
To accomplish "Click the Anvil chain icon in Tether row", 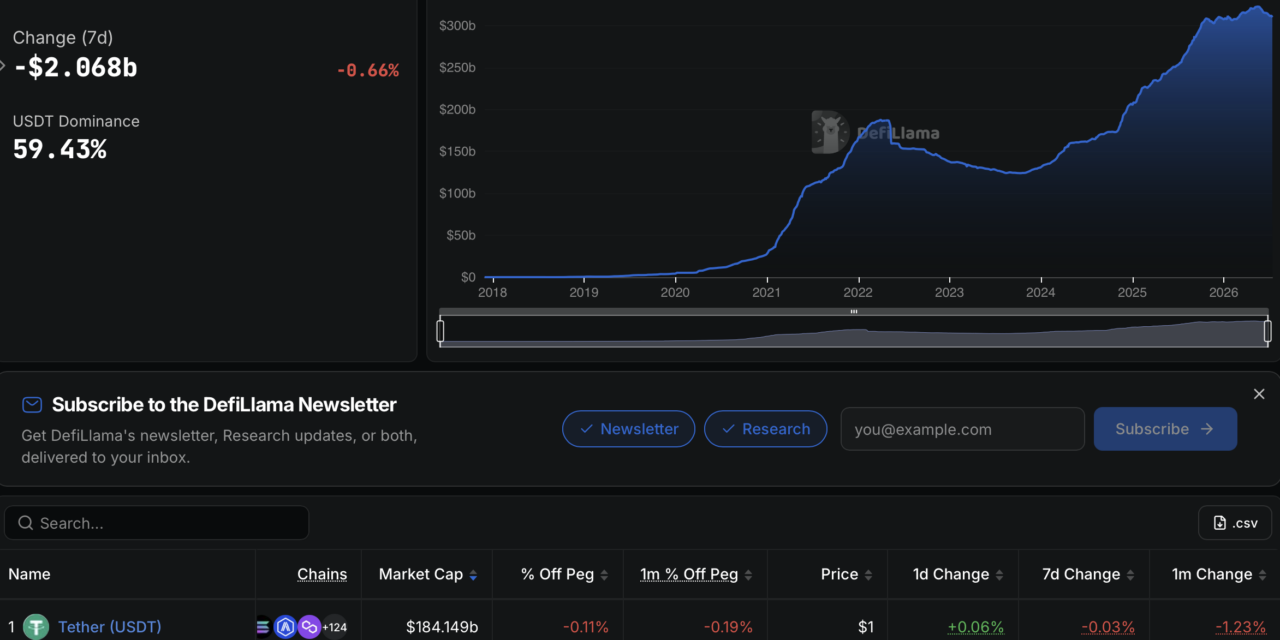I will (x=285, y=627).
